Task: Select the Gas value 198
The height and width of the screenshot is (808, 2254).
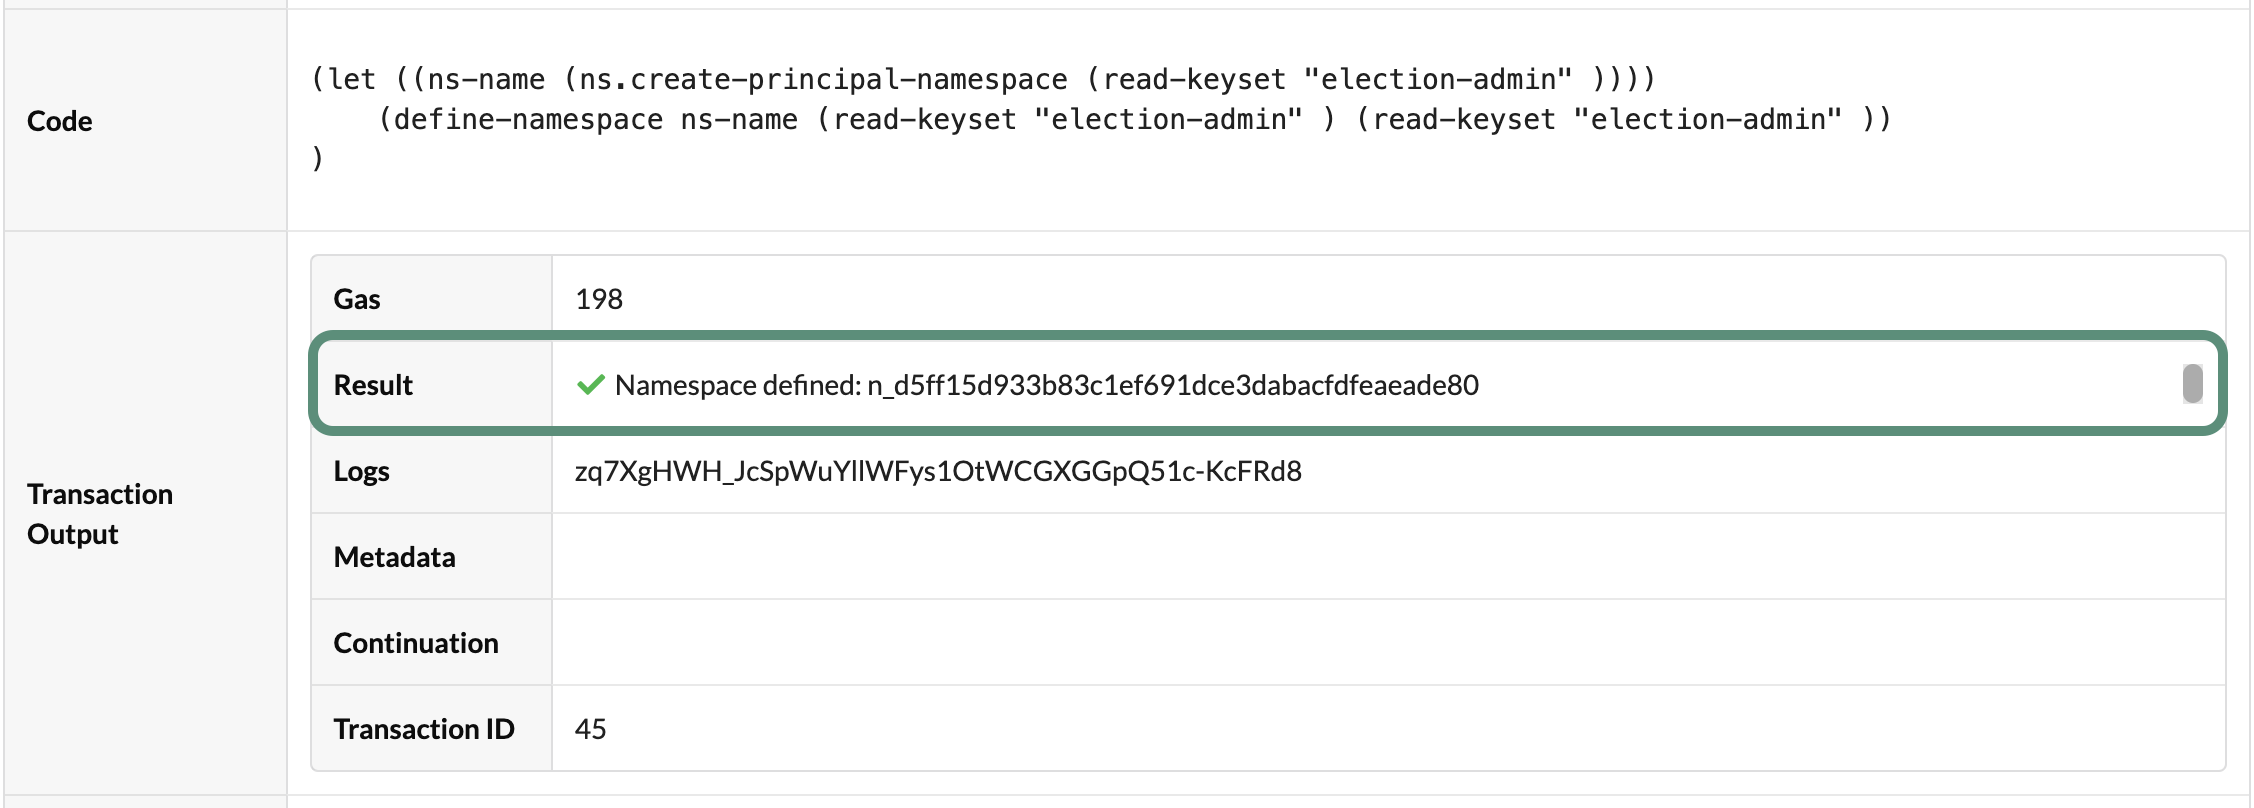Action: pos(600,298)
